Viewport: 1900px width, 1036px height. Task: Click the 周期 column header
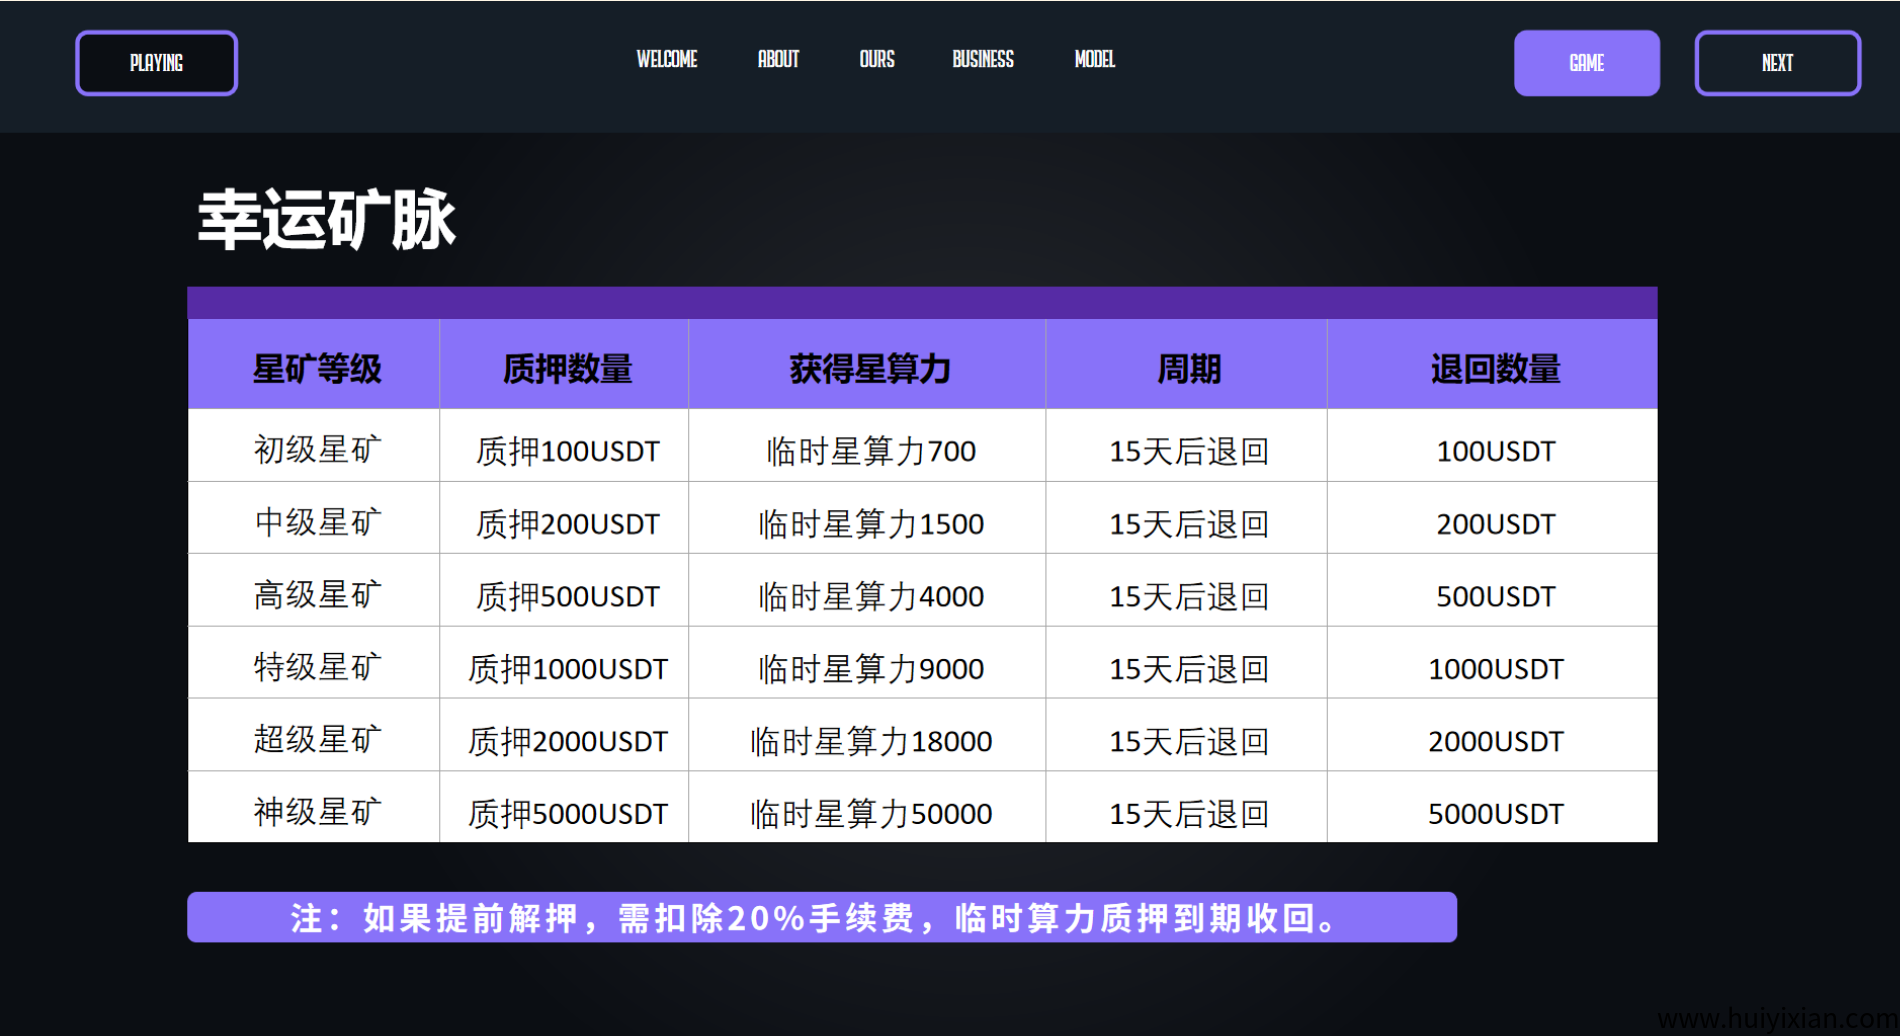coord(1188,369)
